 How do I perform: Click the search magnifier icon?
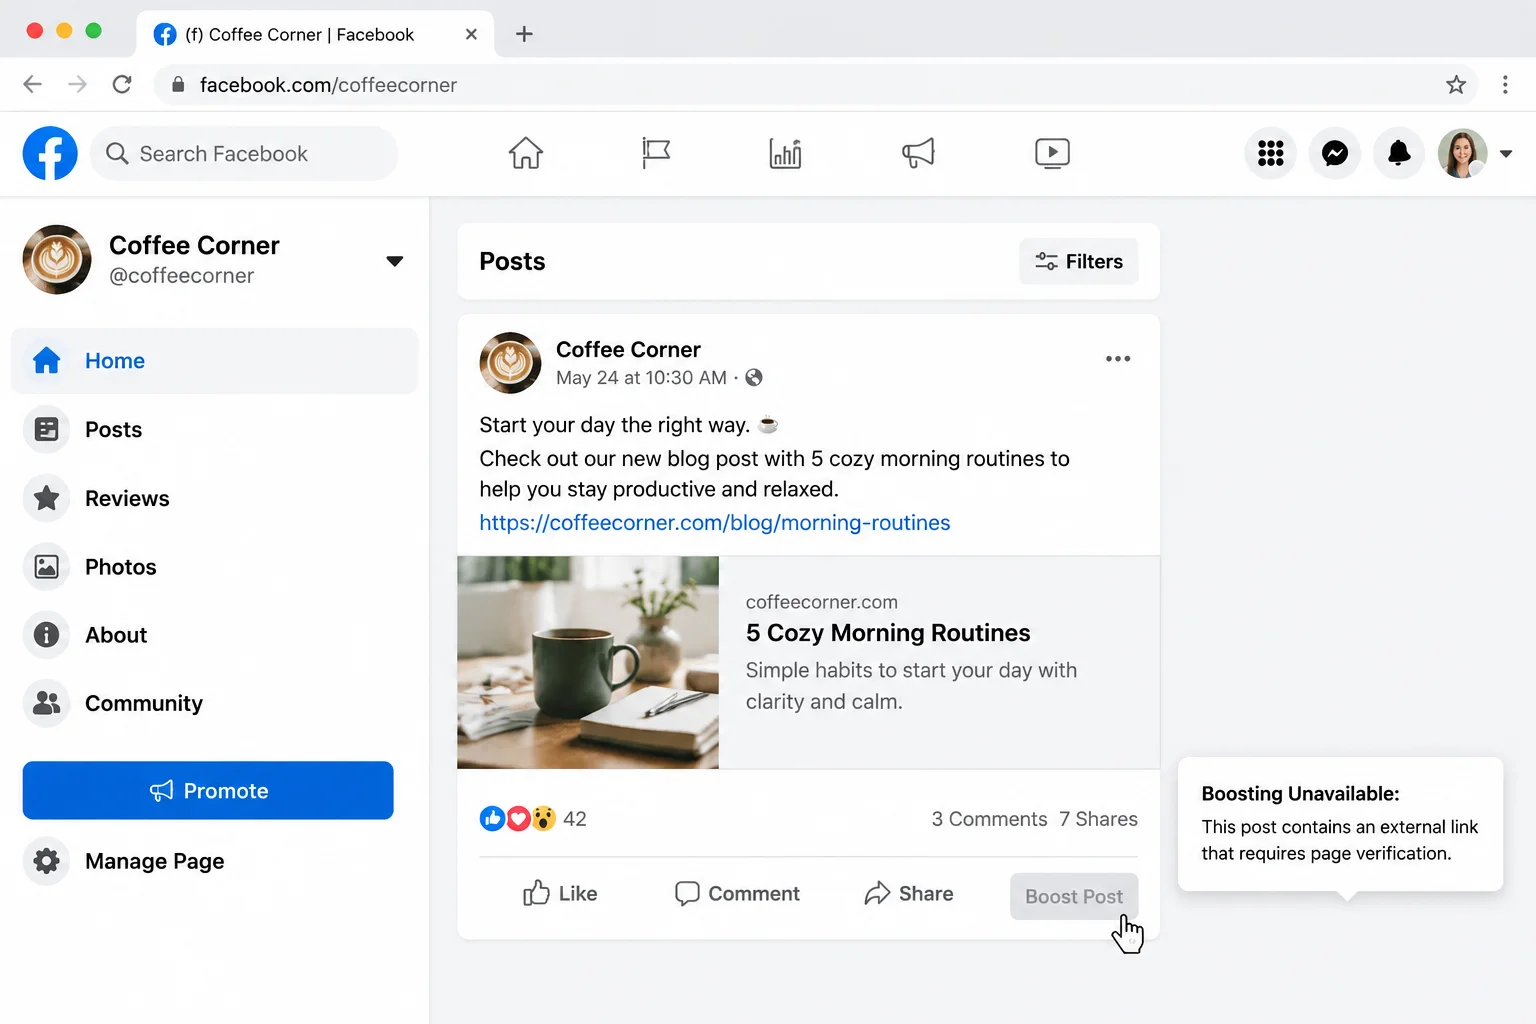click(x=117, y=154)
